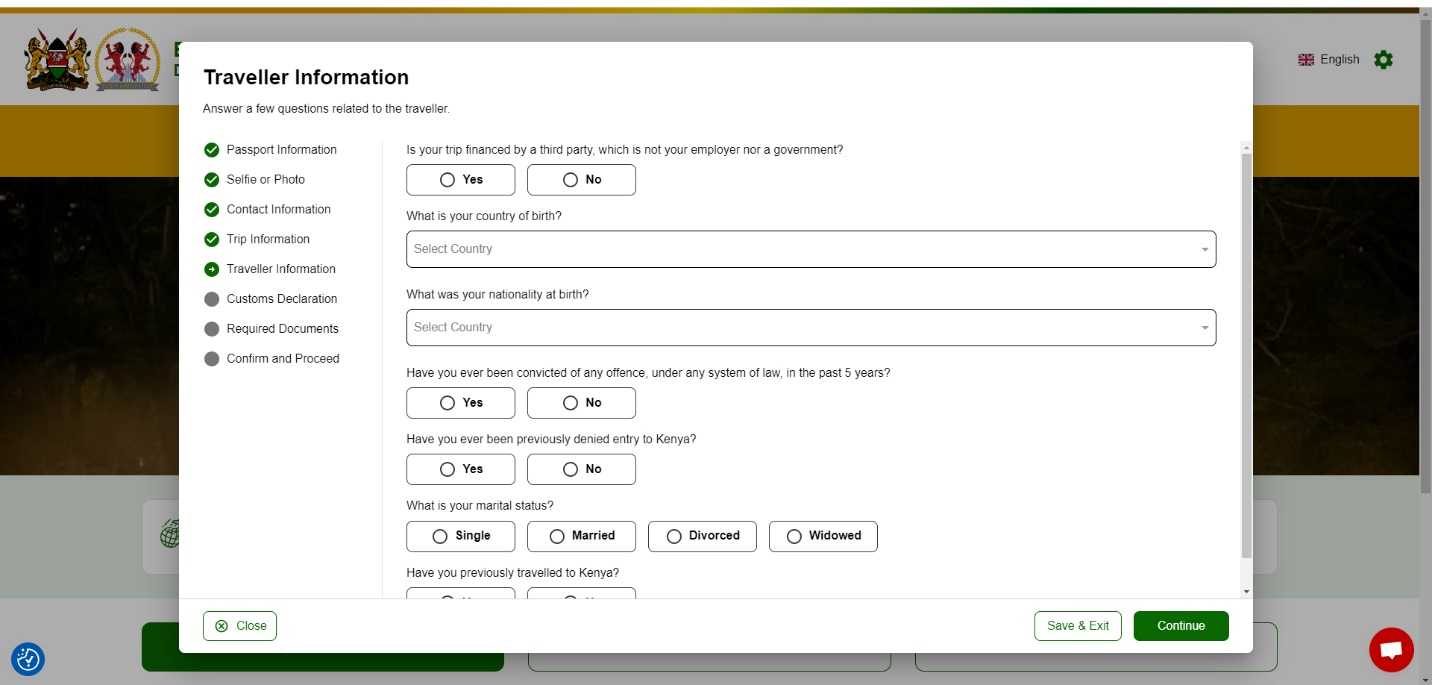The width and height of the screenshot is (1432, 685).
Task: Expand the nationality at birth dropdown arrow
Action: [x=1204, y=328]
